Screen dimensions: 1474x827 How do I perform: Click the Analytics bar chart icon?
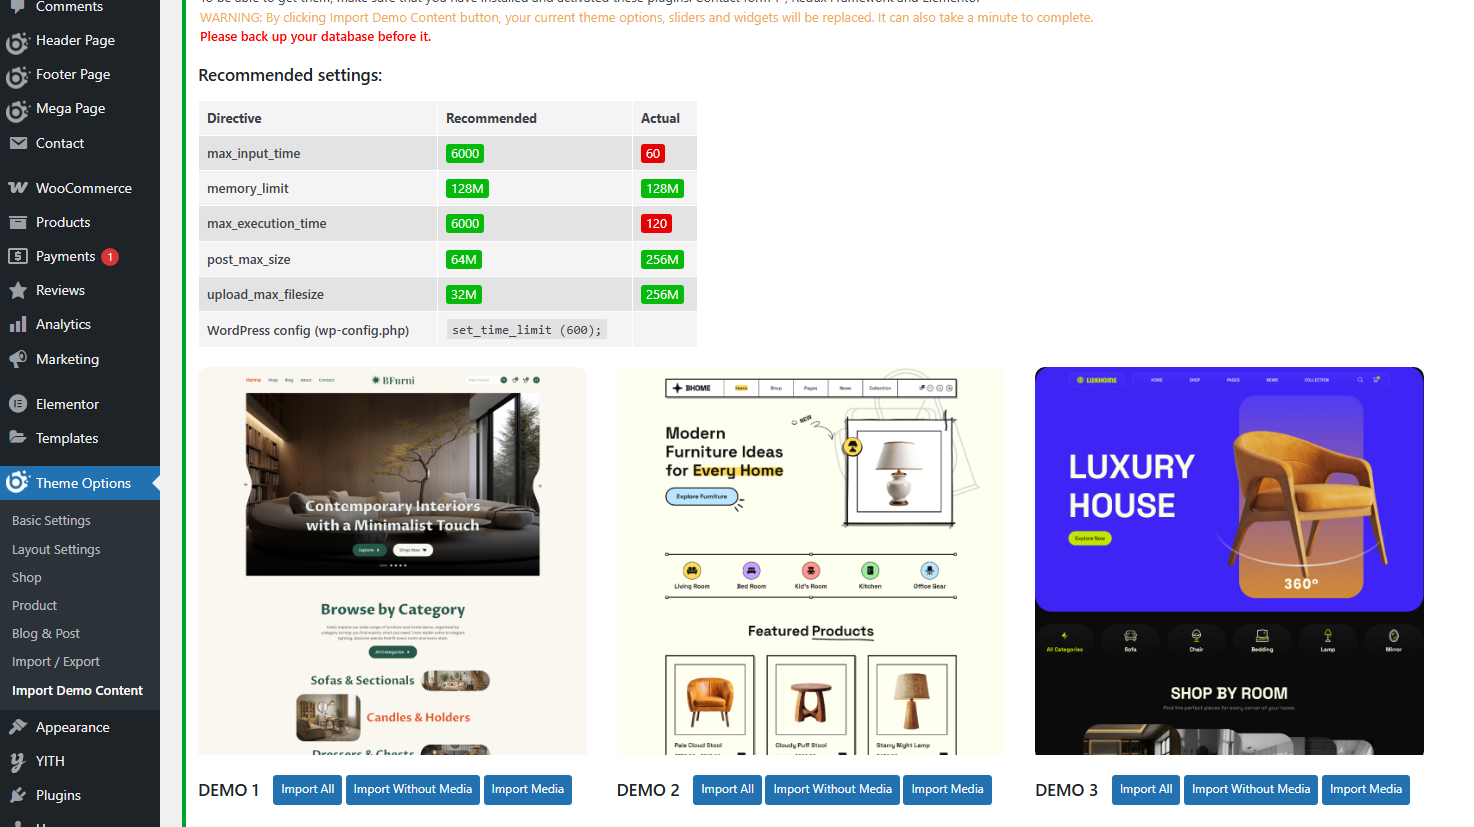pyautogui.click(x=18, y=324)
